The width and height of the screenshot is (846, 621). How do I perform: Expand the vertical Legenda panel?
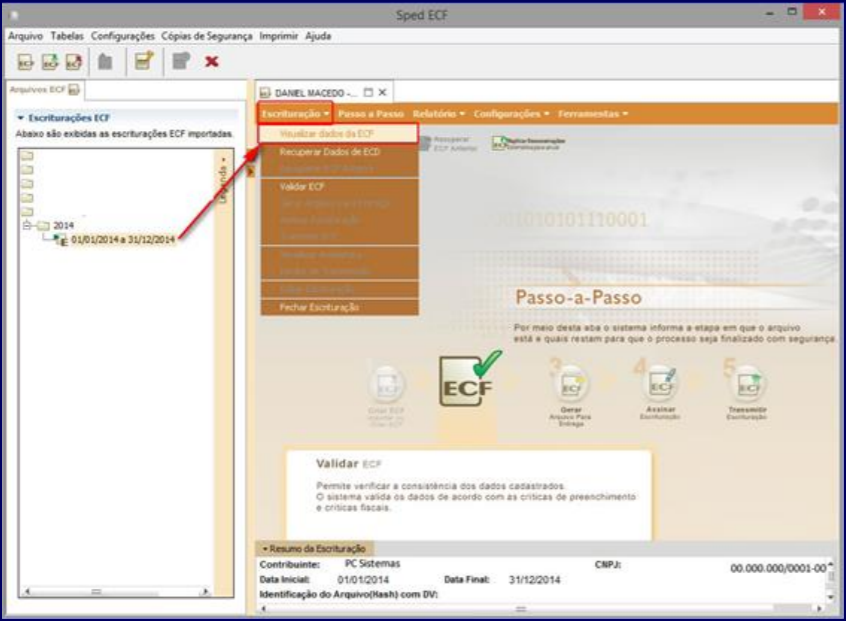pos(223,180)
